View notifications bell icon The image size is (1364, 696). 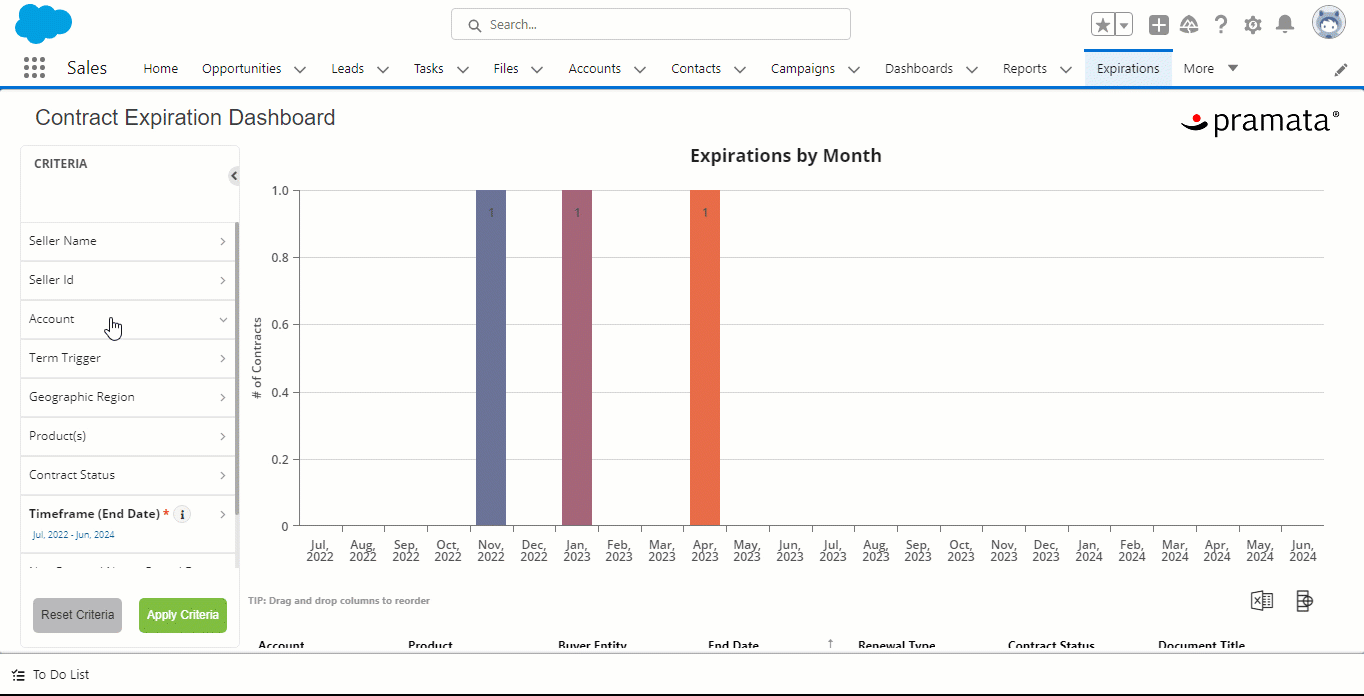point(1285,25)
